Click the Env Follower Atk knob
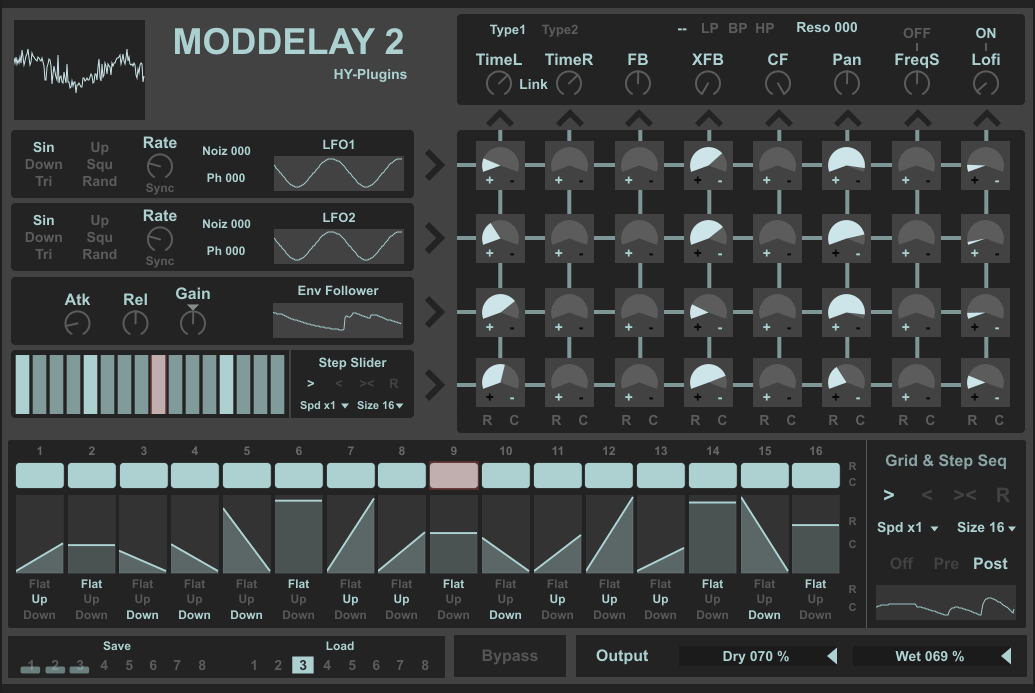Image resolution: width=1035 pixels, height=693 pixels. [77, 323]
